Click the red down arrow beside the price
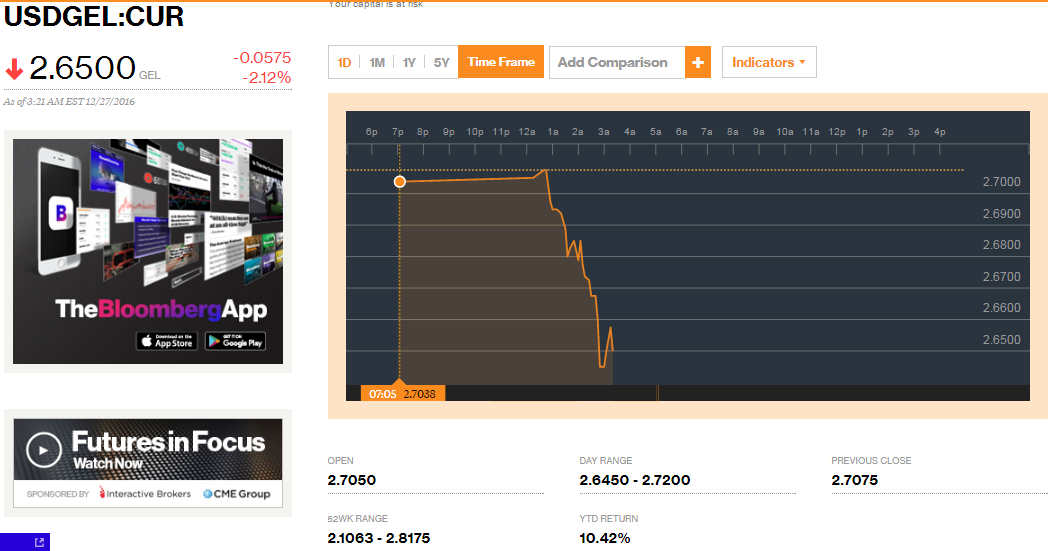1048x551 pixels. pyautogui.click(x=14, y=70)
